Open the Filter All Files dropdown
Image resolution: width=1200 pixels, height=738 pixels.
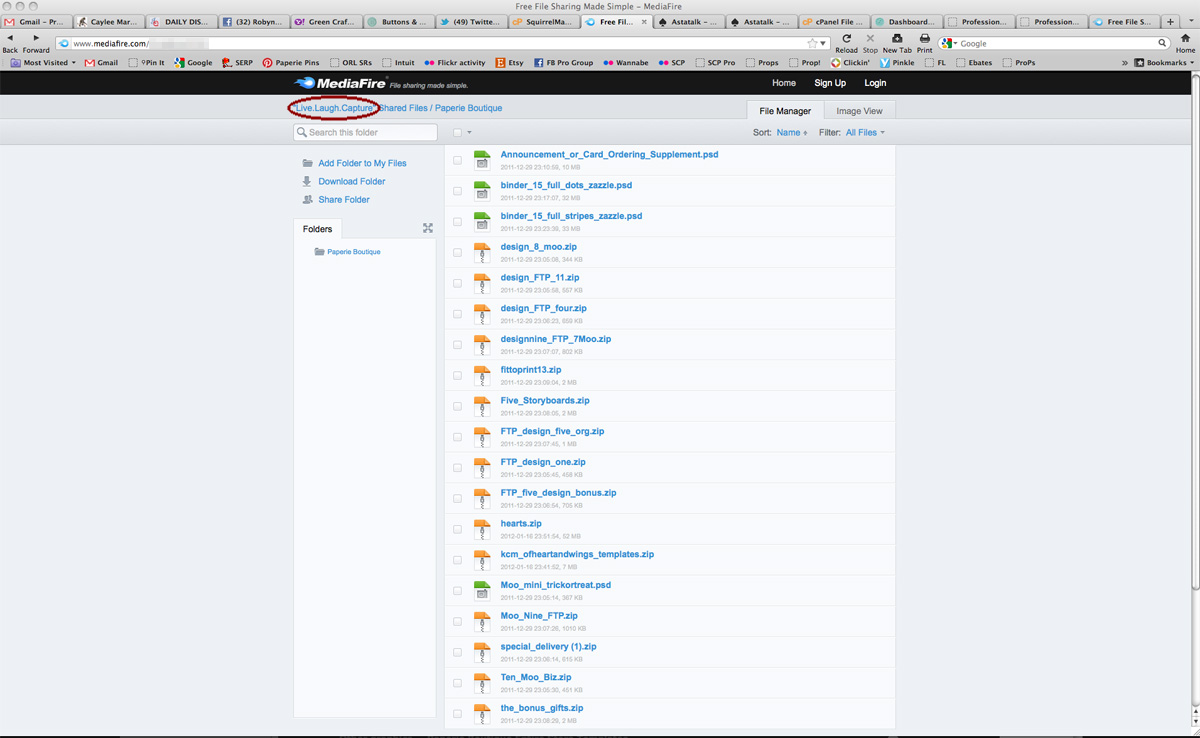[x=864, y=132]
